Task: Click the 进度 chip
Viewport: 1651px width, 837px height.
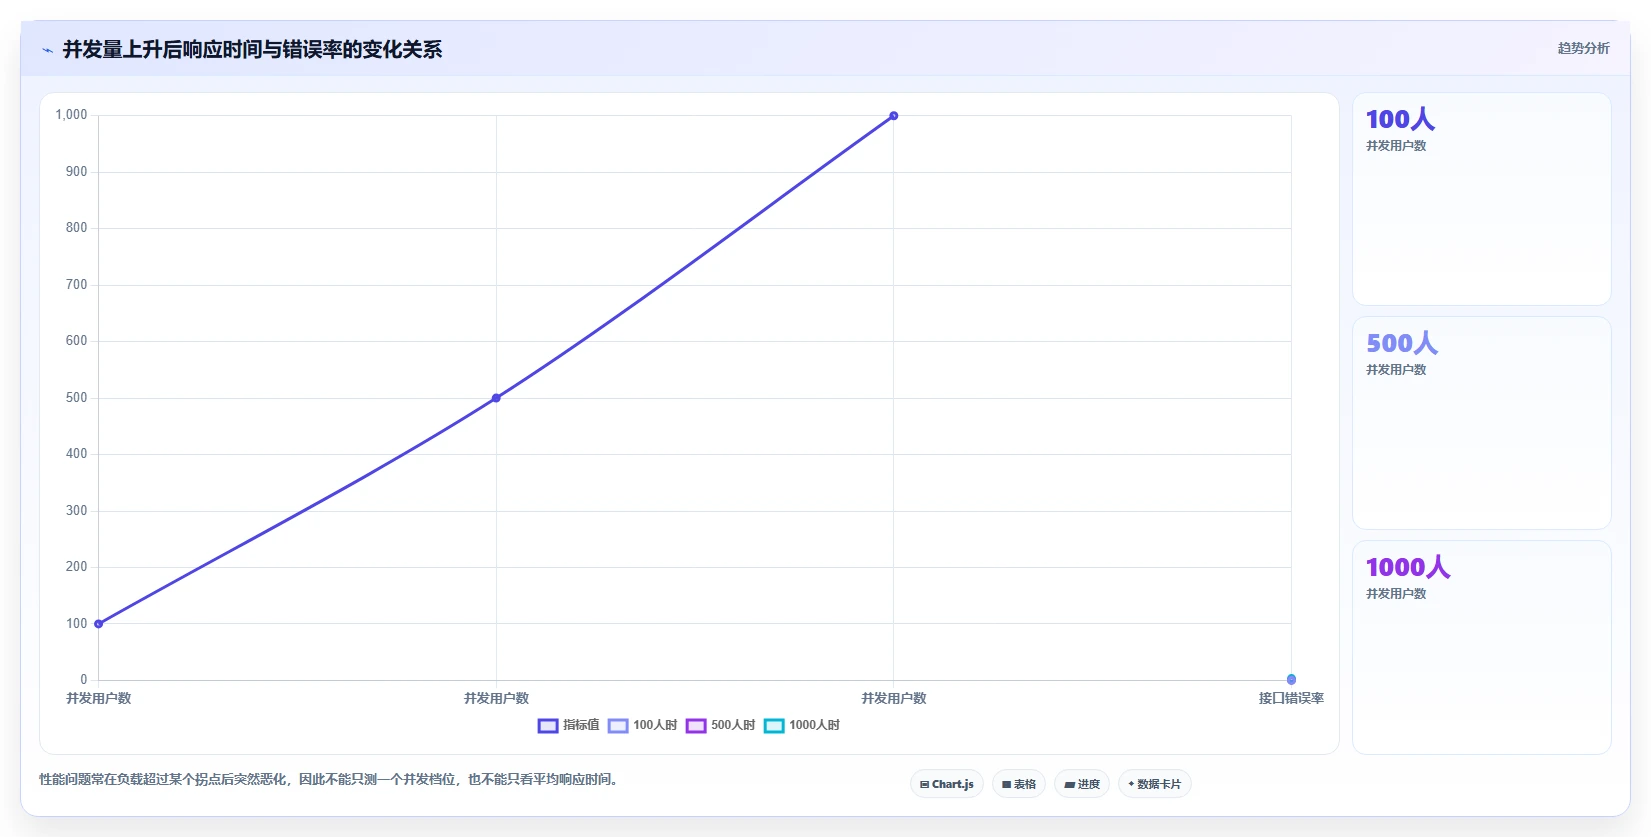Action: (x=1082, y=784)
